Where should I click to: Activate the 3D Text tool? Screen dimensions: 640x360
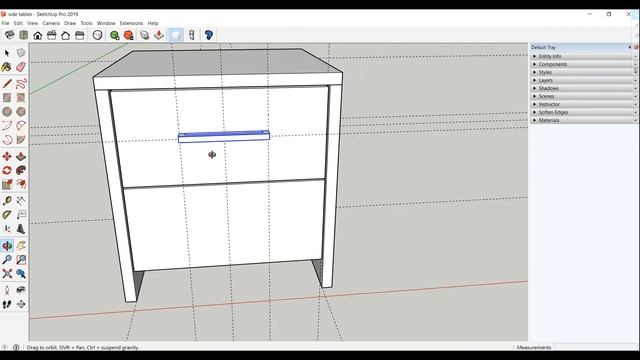pos(21,229)
